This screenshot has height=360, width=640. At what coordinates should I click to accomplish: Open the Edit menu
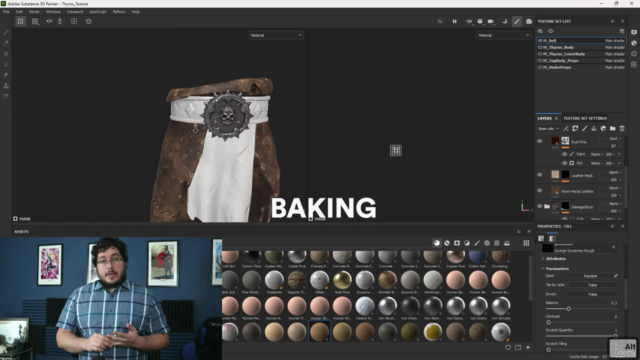pyautogui.click(x=19, y=12)
